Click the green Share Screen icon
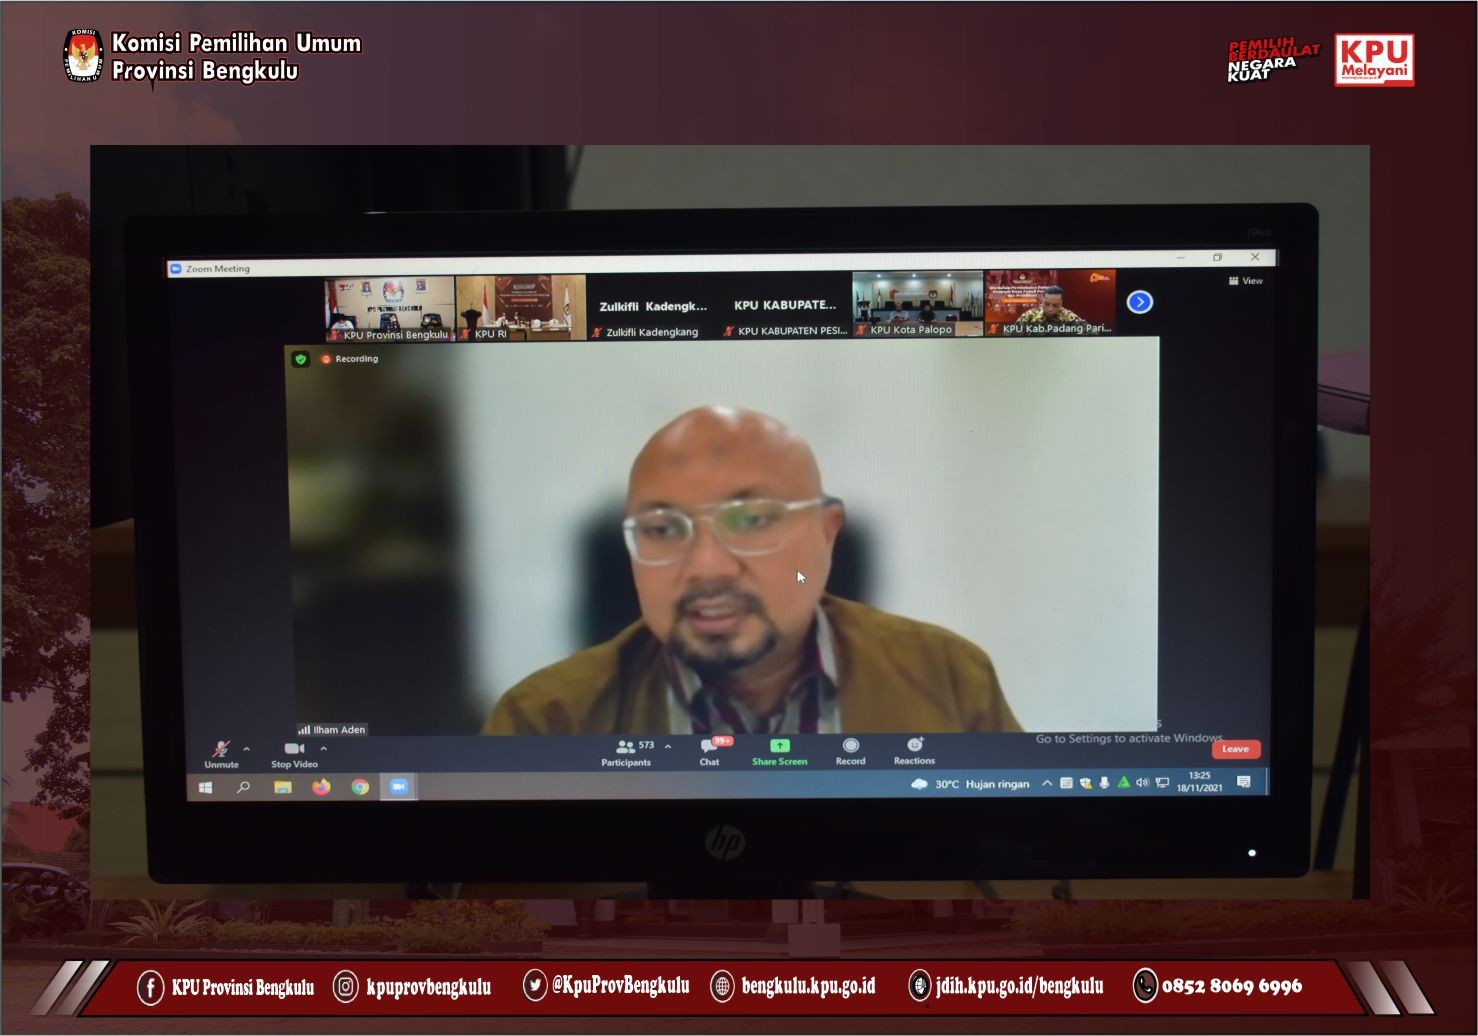Image resolution: width=1478 pixels, height=1036 pixels. tap(779, 746)
